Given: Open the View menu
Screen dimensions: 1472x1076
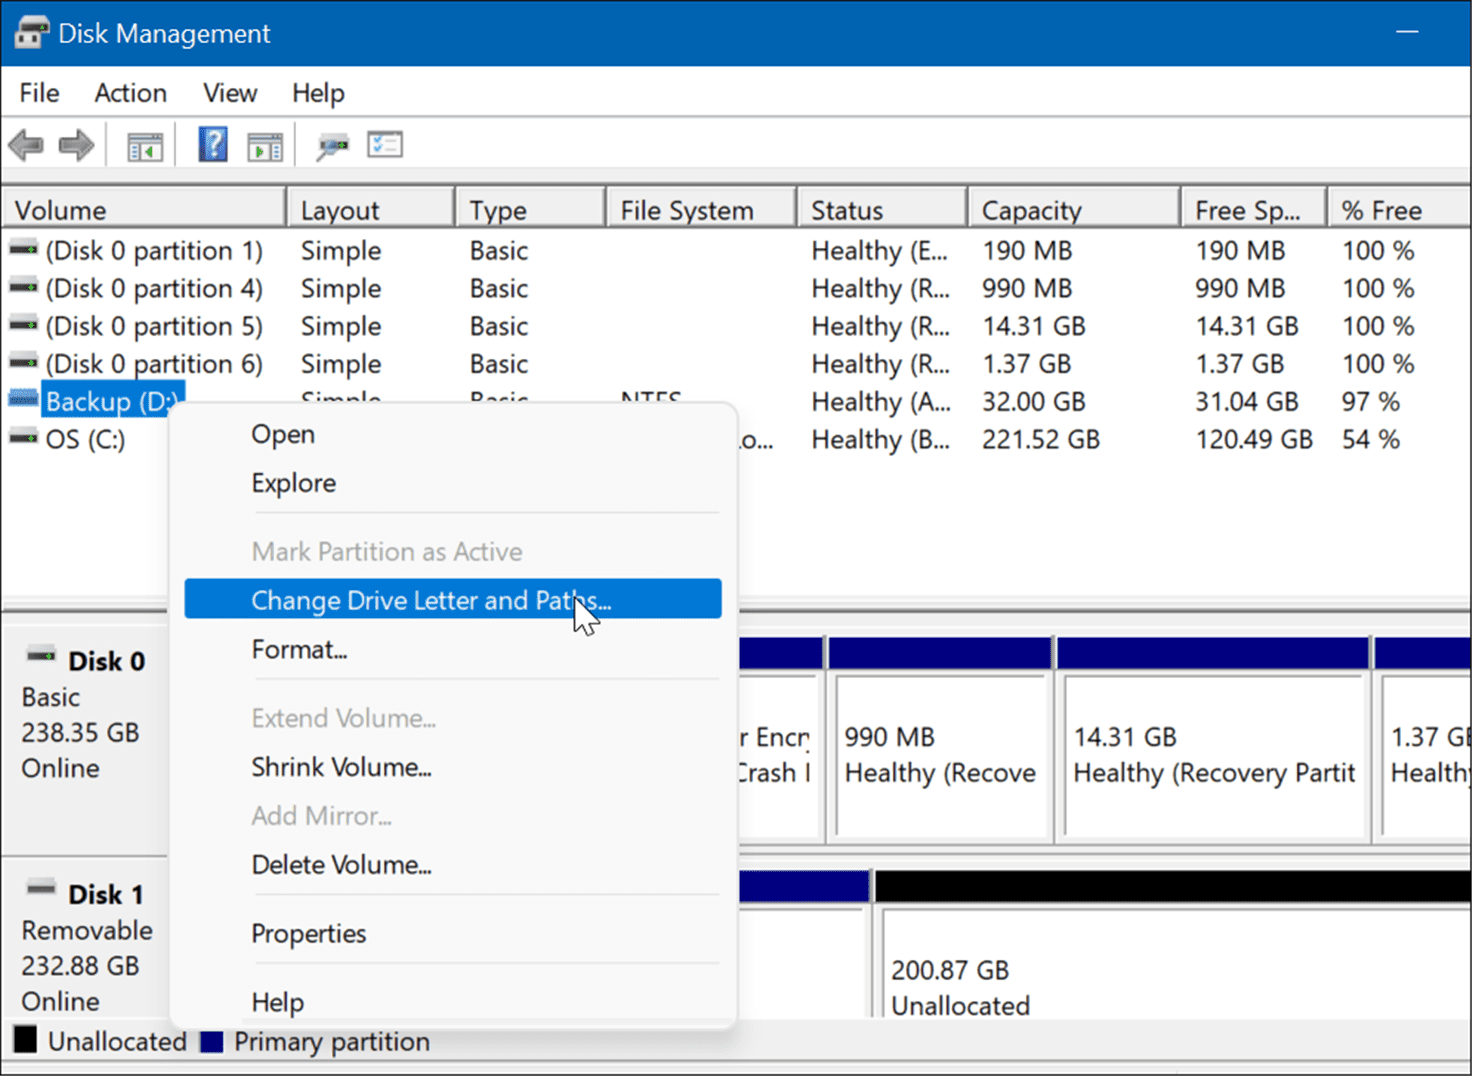Looking at the screenshot, I should tap(229, 92).
